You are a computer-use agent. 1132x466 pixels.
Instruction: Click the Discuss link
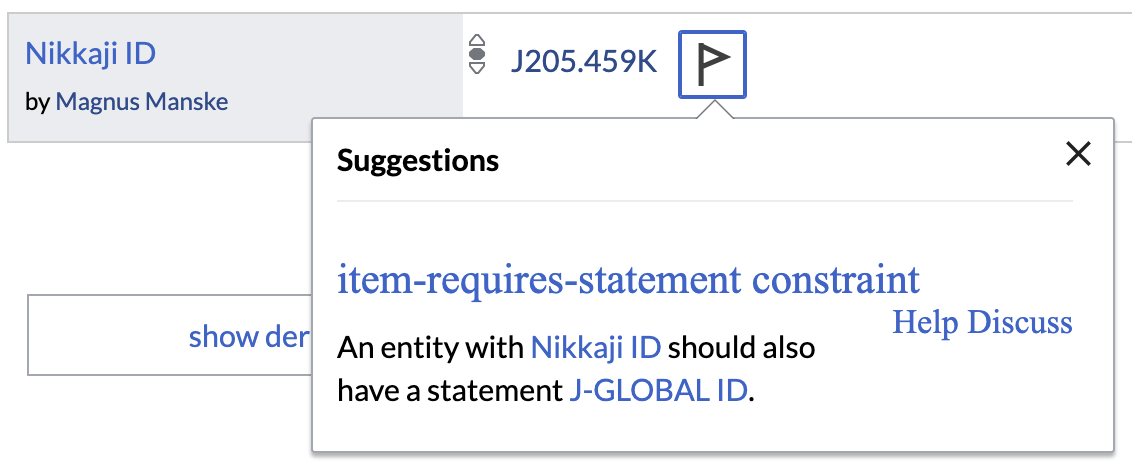coord(1019,322)
